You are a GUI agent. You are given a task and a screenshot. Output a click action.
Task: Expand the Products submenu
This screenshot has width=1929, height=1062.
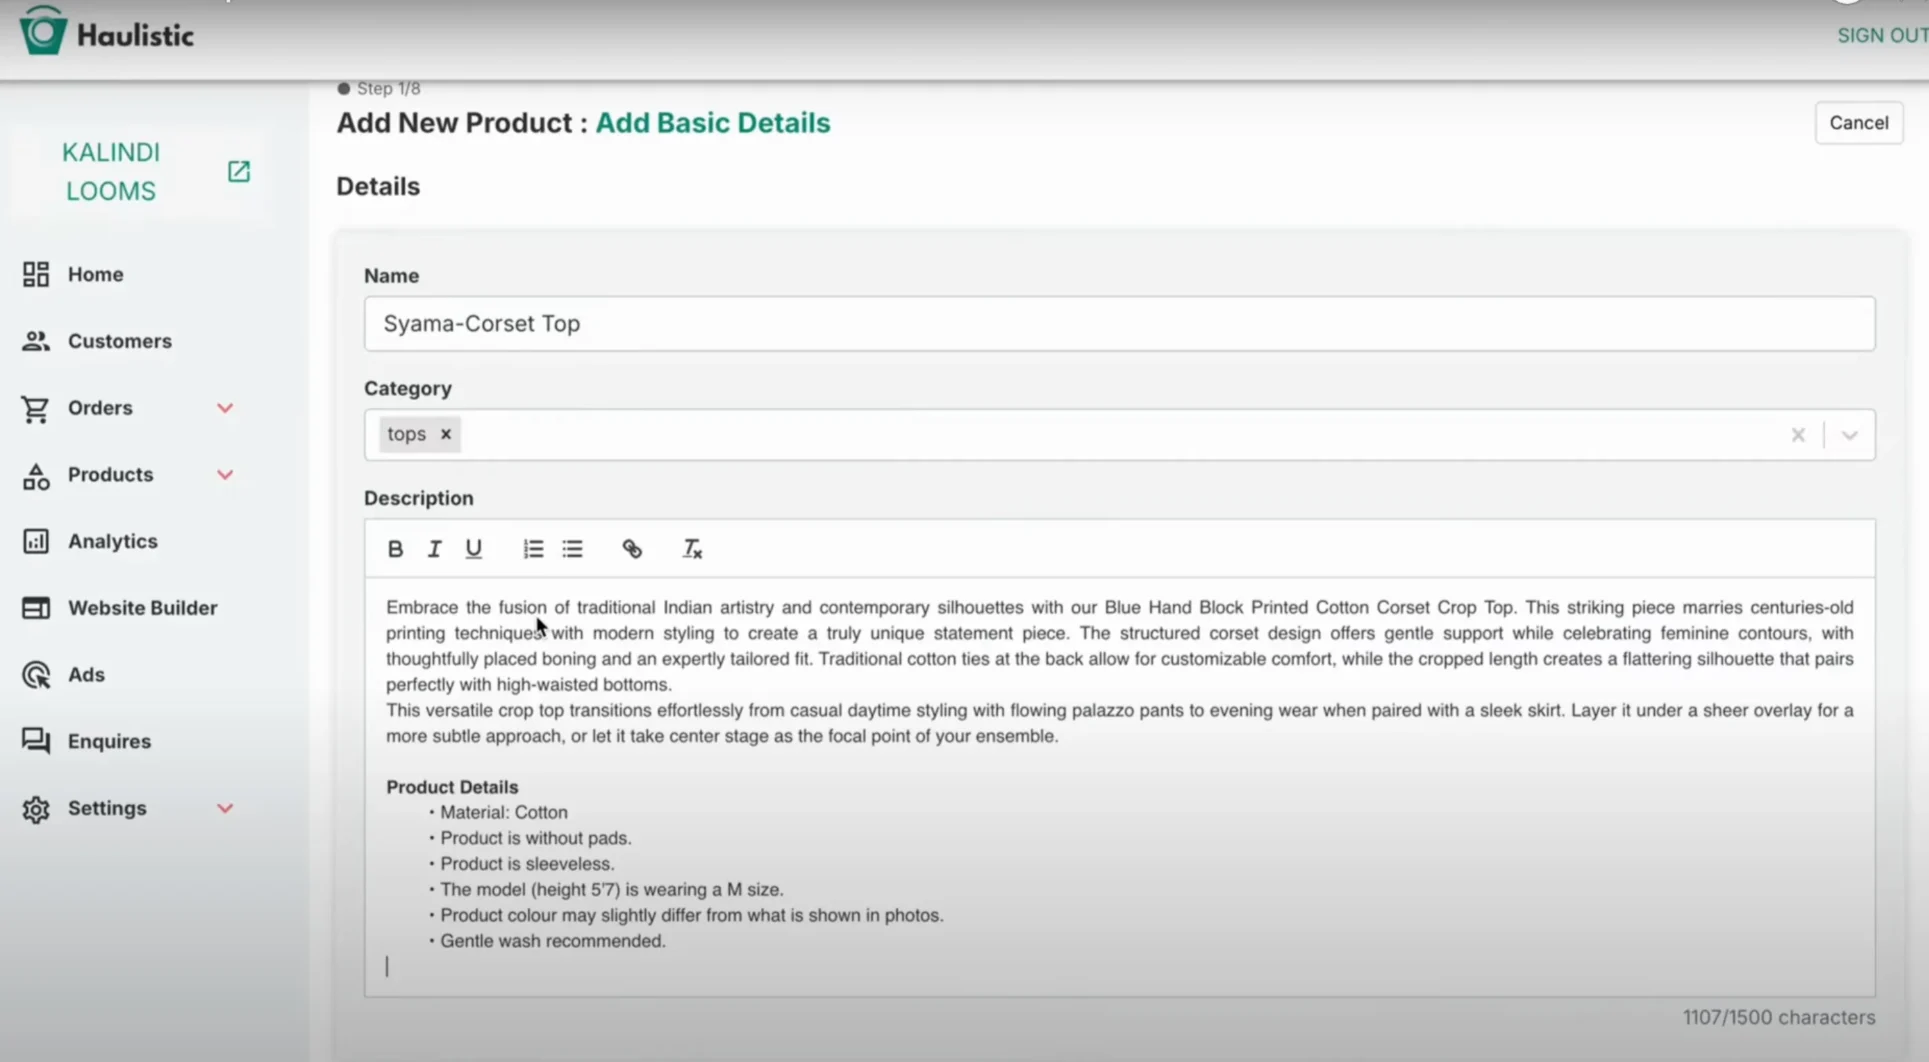click(225, 475)
